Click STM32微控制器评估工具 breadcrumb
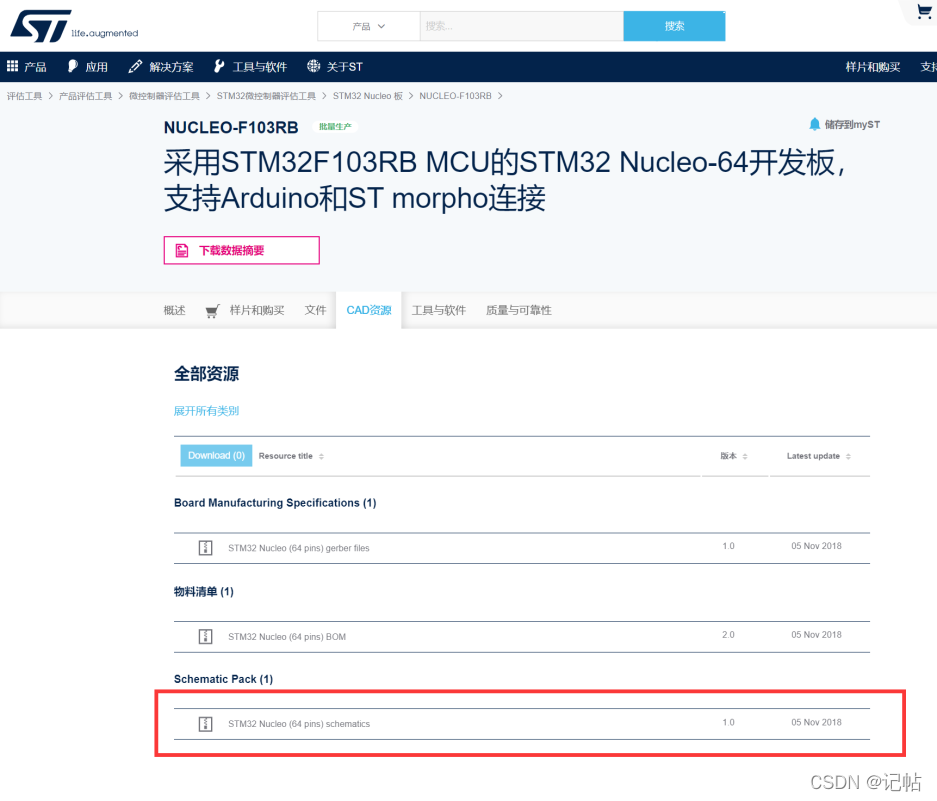Screen dimensions: 937x801 coord(266,96)
